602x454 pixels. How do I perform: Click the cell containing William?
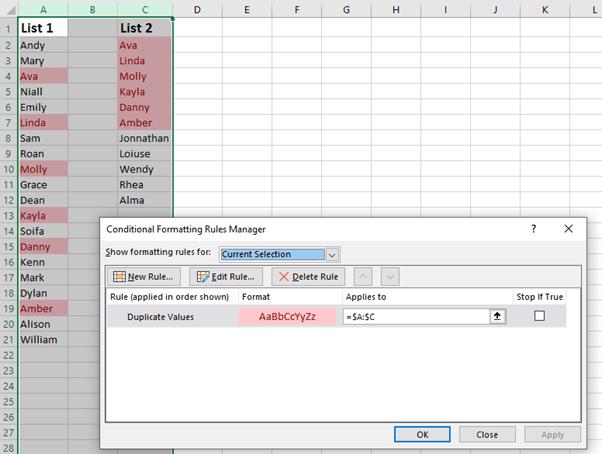point(43,340)
